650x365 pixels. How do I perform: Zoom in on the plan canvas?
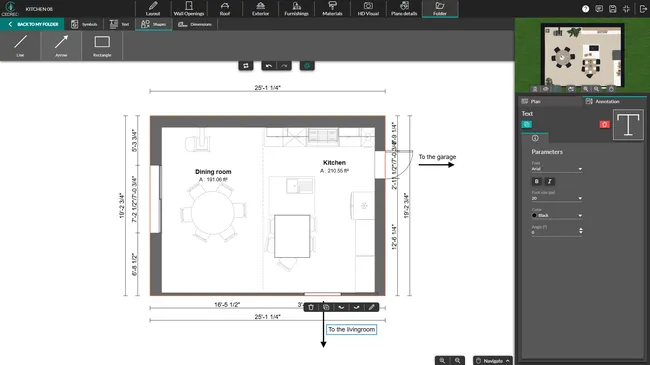coord(442,360)
